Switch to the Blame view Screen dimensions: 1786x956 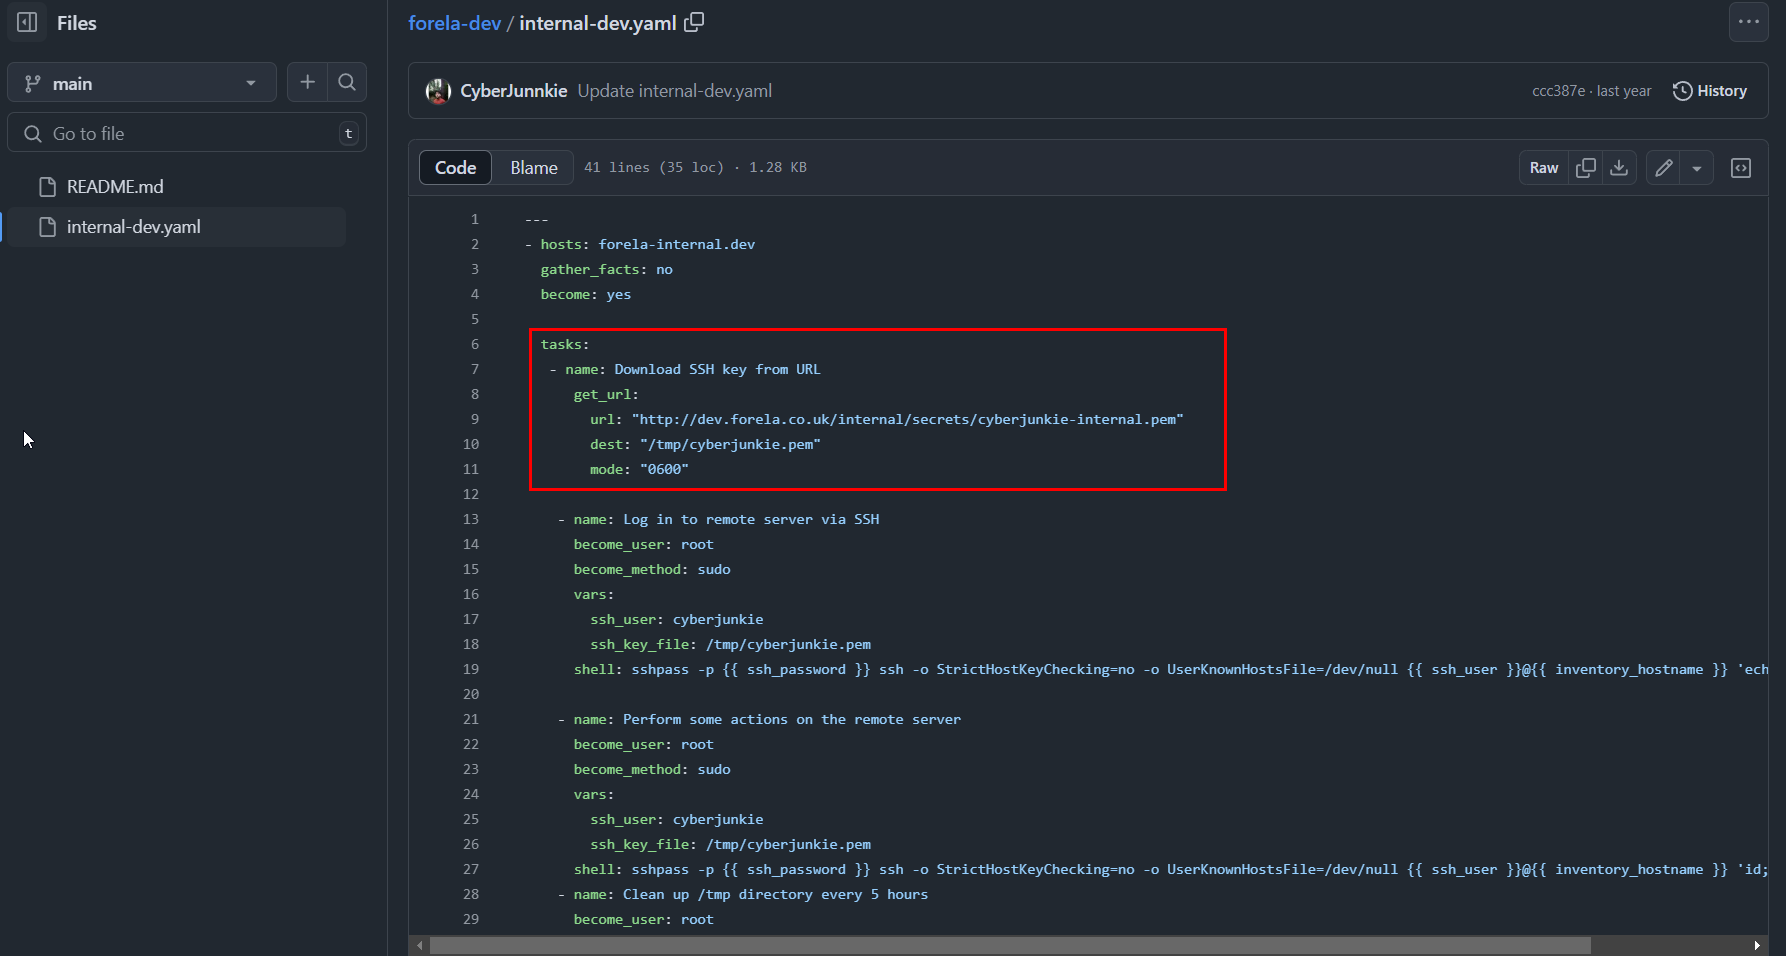click(533, 168)
